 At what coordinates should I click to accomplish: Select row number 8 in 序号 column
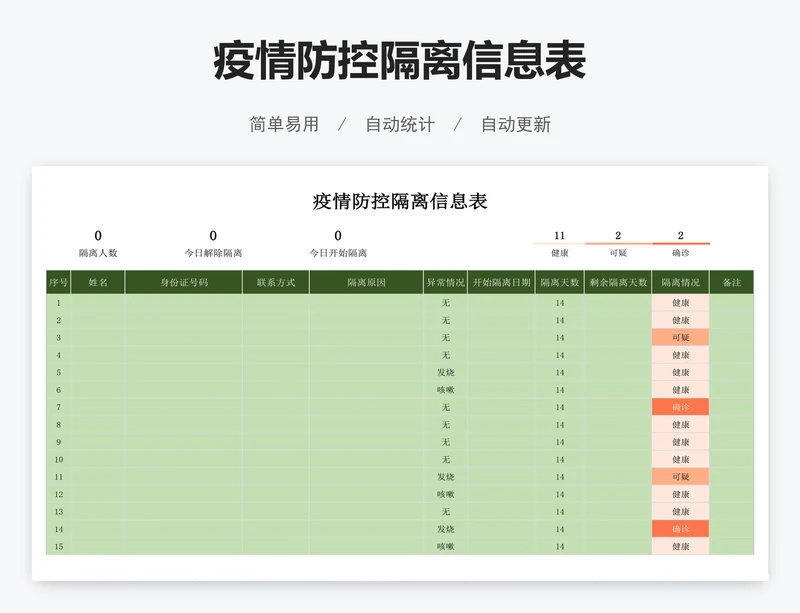tap(59, 425)
